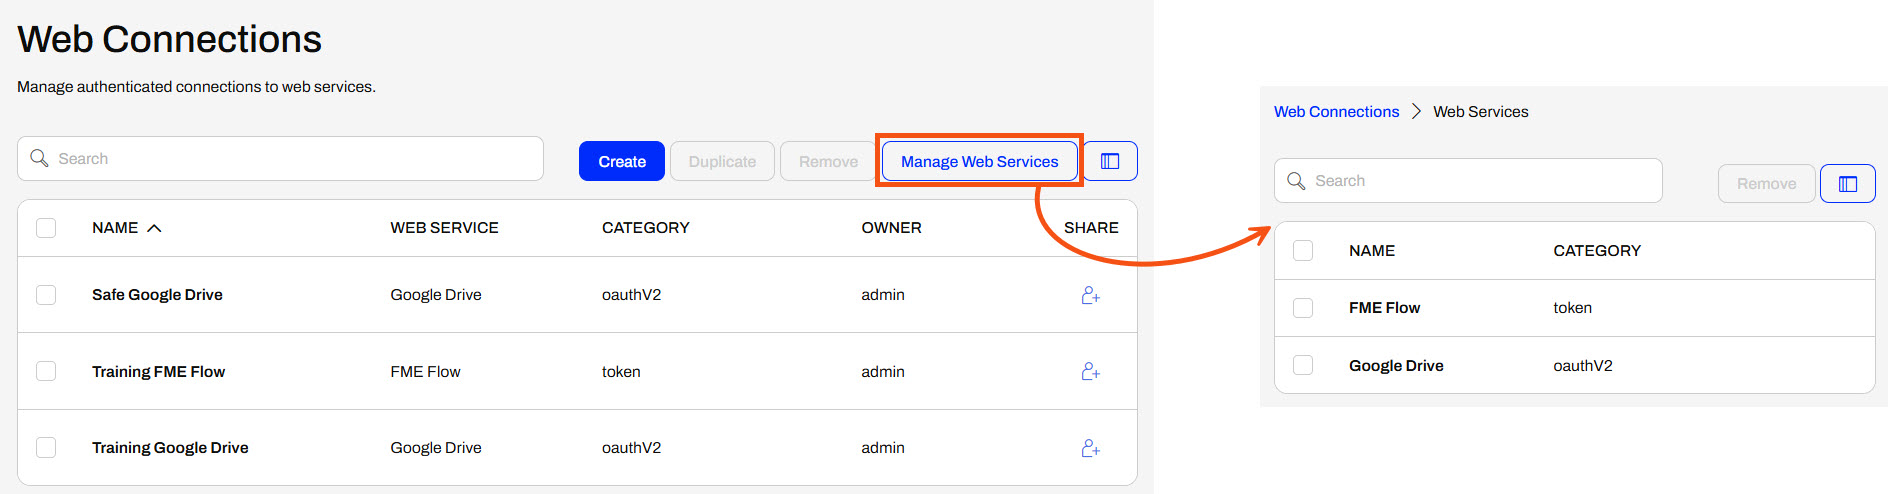Check the Training Google Drive row
The image size is (1888, 494).
pyautogui.click(x=46, y=448)
